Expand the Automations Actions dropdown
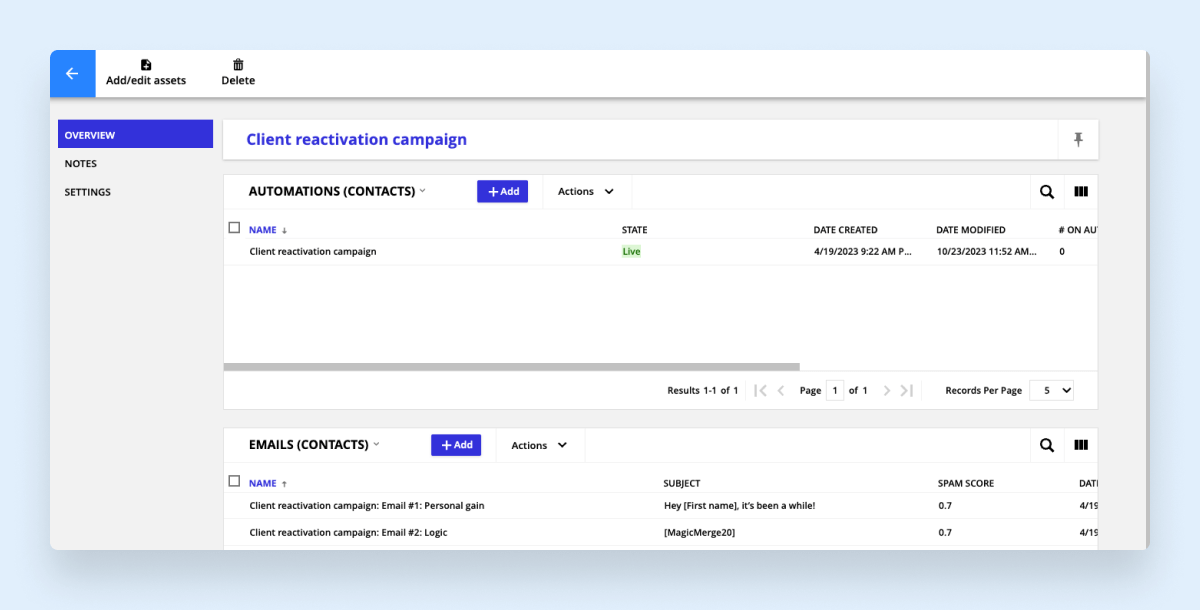This screenshot has height=610, width=1200. click(x=586, y=192)
